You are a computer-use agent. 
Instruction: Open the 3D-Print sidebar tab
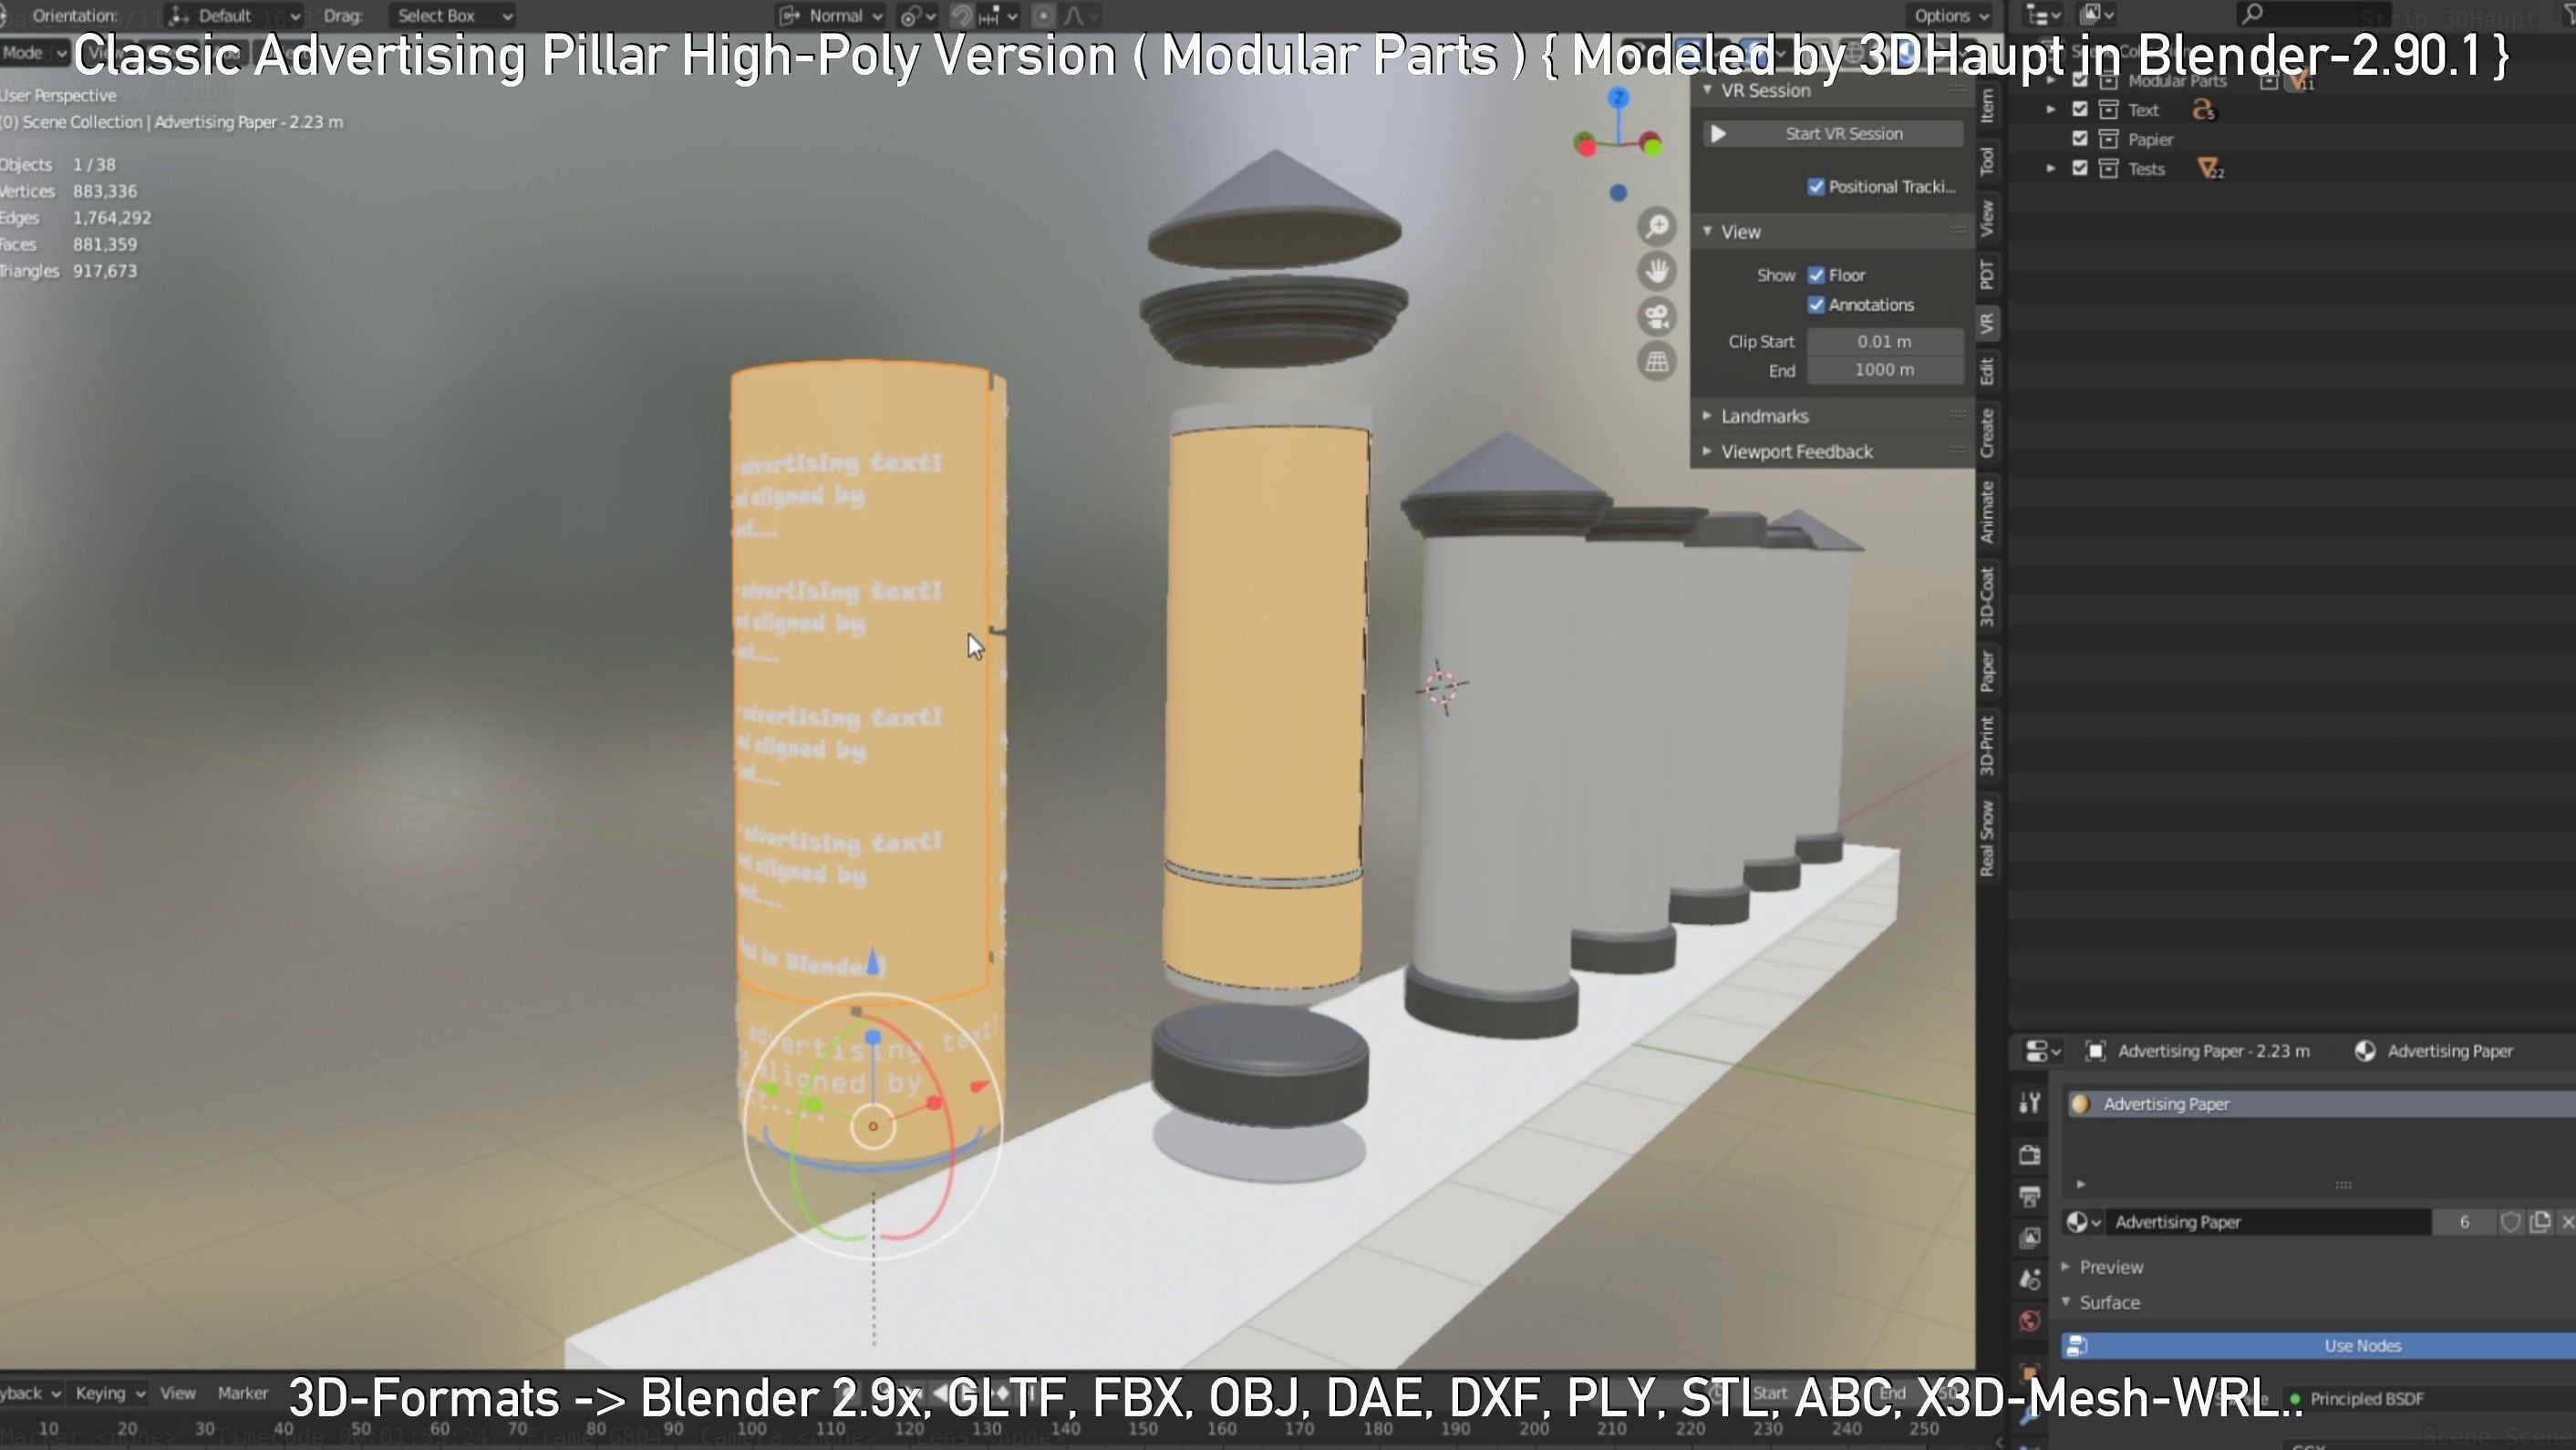click(1988, 745)
